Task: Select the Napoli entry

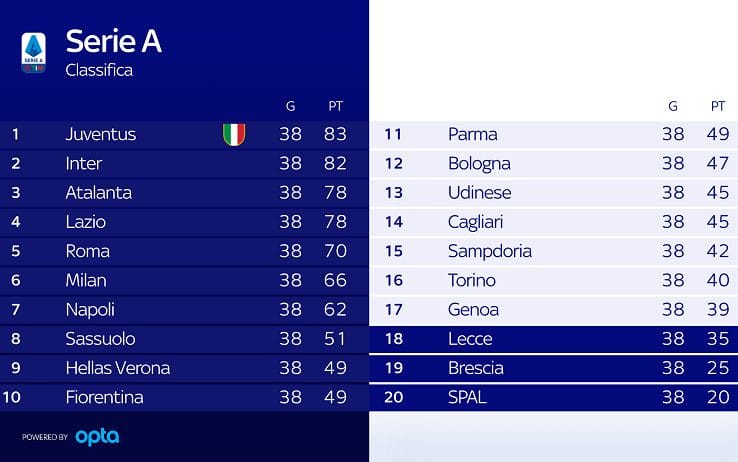Action: point(90,309)
